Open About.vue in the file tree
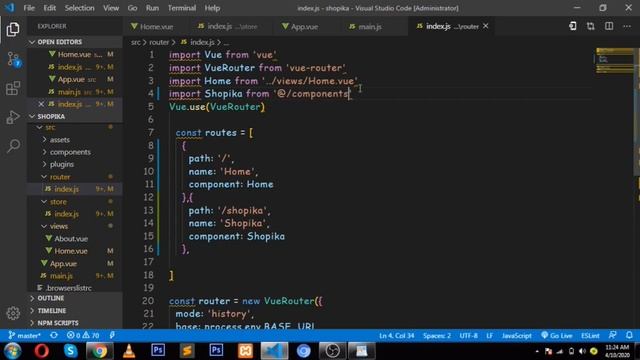 [75, 239]
